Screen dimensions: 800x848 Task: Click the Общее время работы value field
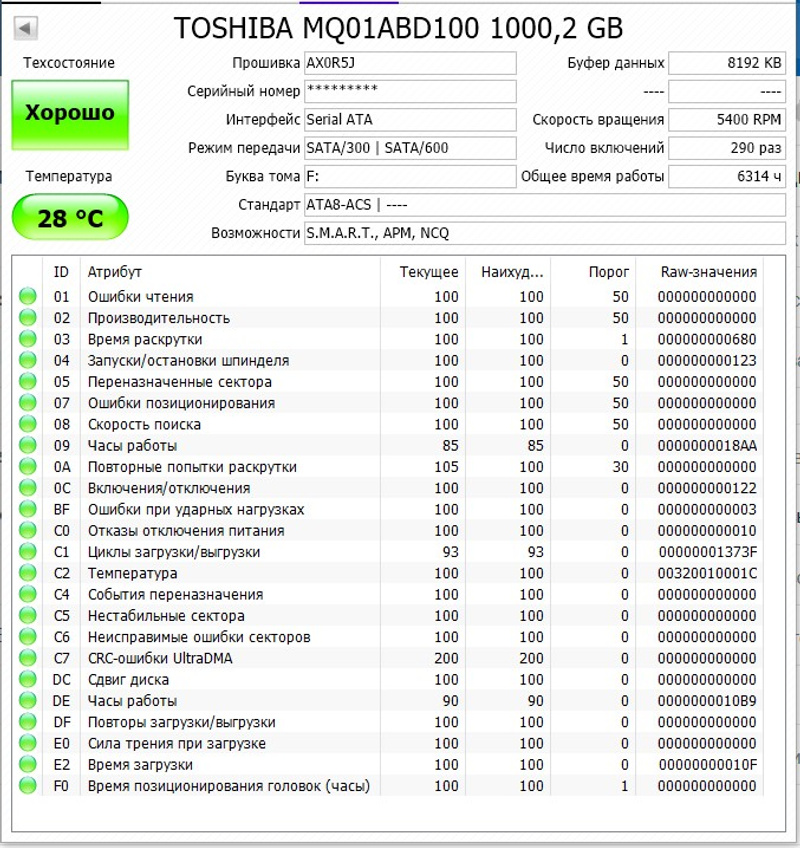click(x=727, y=177)
